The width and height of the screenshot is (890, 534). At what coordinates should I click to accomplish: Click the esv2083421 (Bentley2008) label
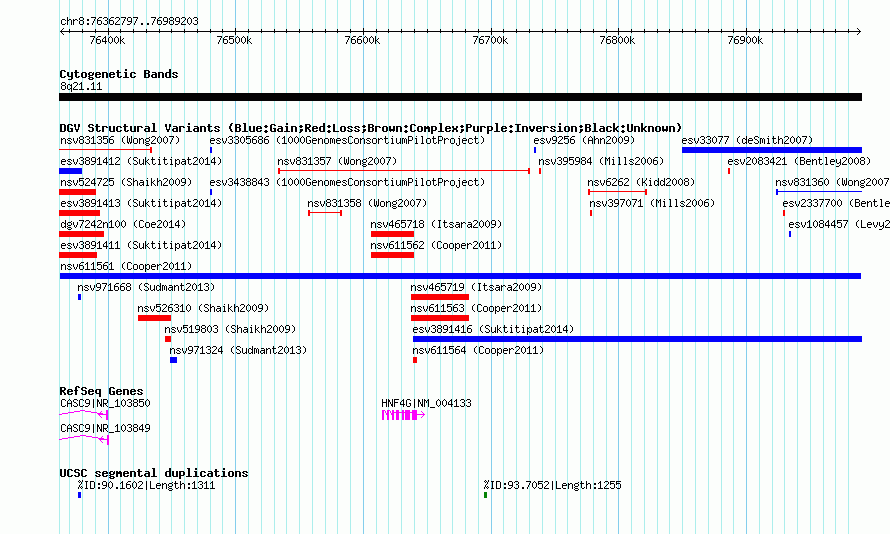point(799,161)
